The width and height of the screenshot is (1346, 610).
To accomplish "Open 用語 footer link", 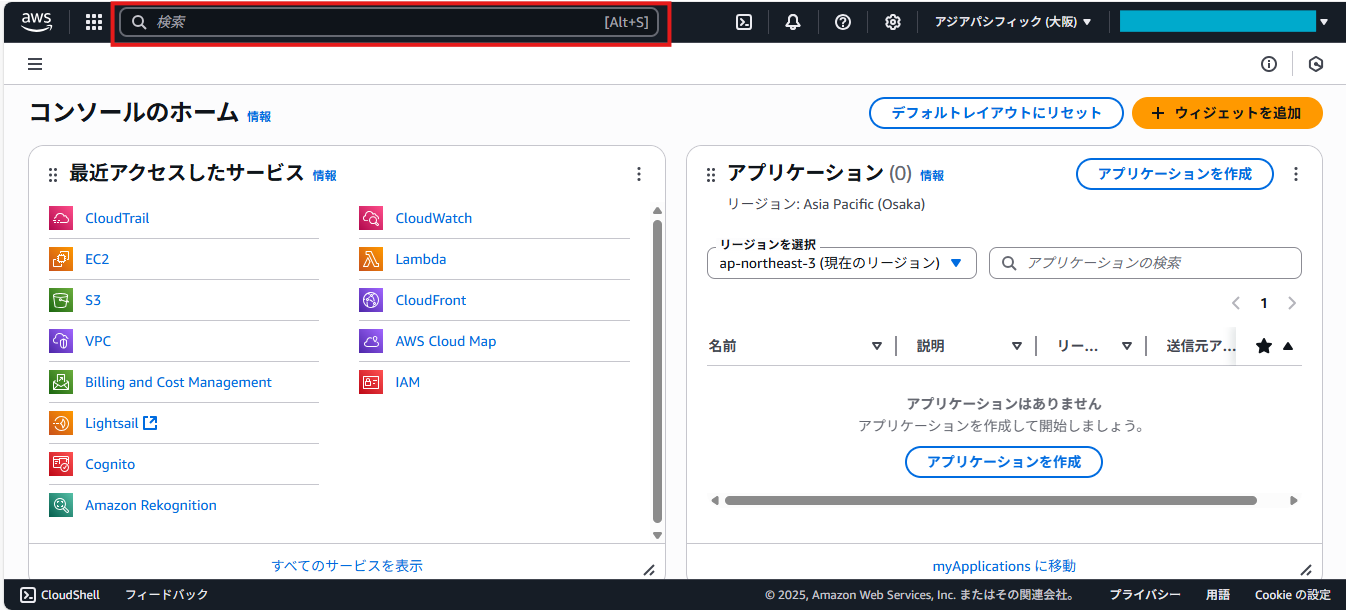I will click(1218, 594).
